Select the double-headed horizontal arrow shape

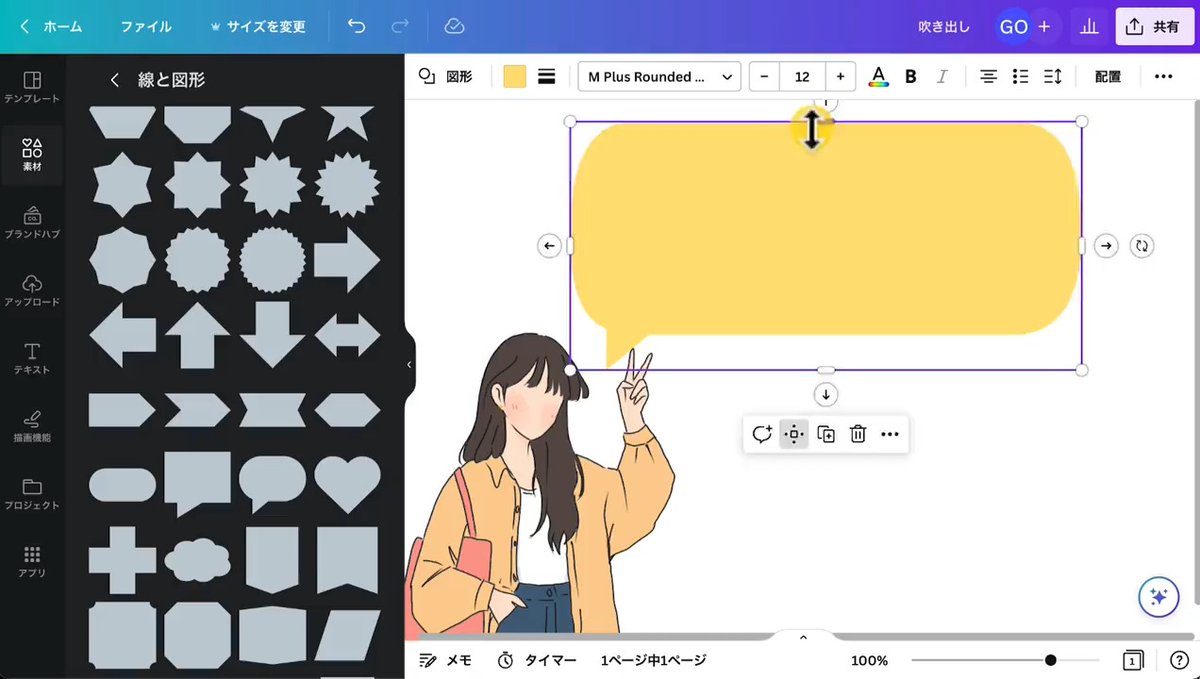[347, 335]
